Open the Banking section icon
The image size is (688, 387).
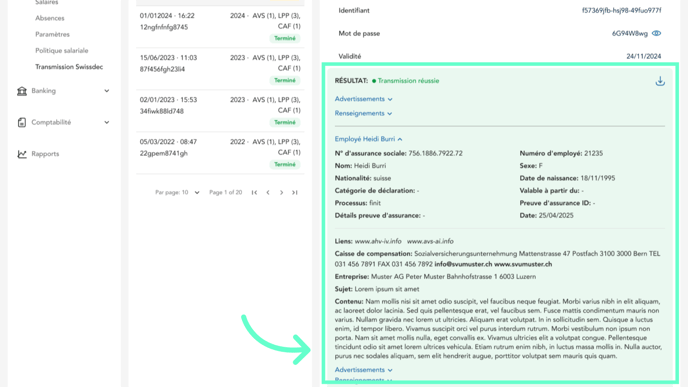point(22,91)
